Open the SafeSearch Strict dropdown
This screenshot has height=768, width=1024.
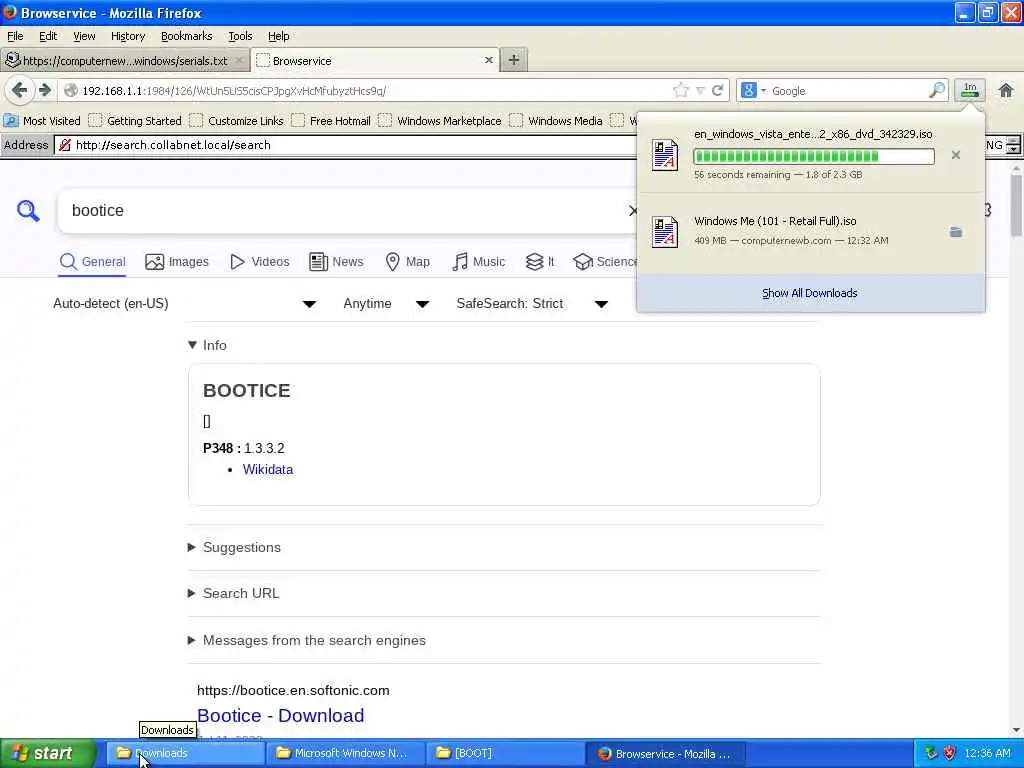[532, 304]
